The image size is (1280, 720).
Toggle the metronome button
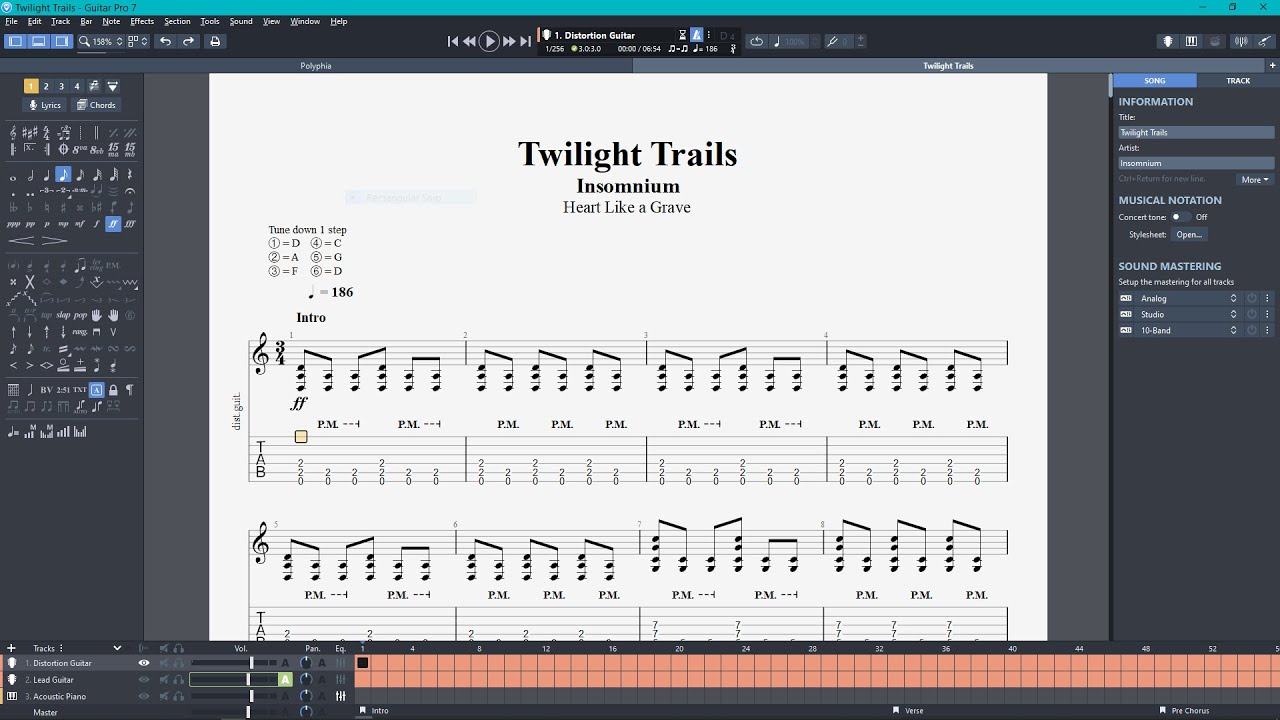point(696,35)
